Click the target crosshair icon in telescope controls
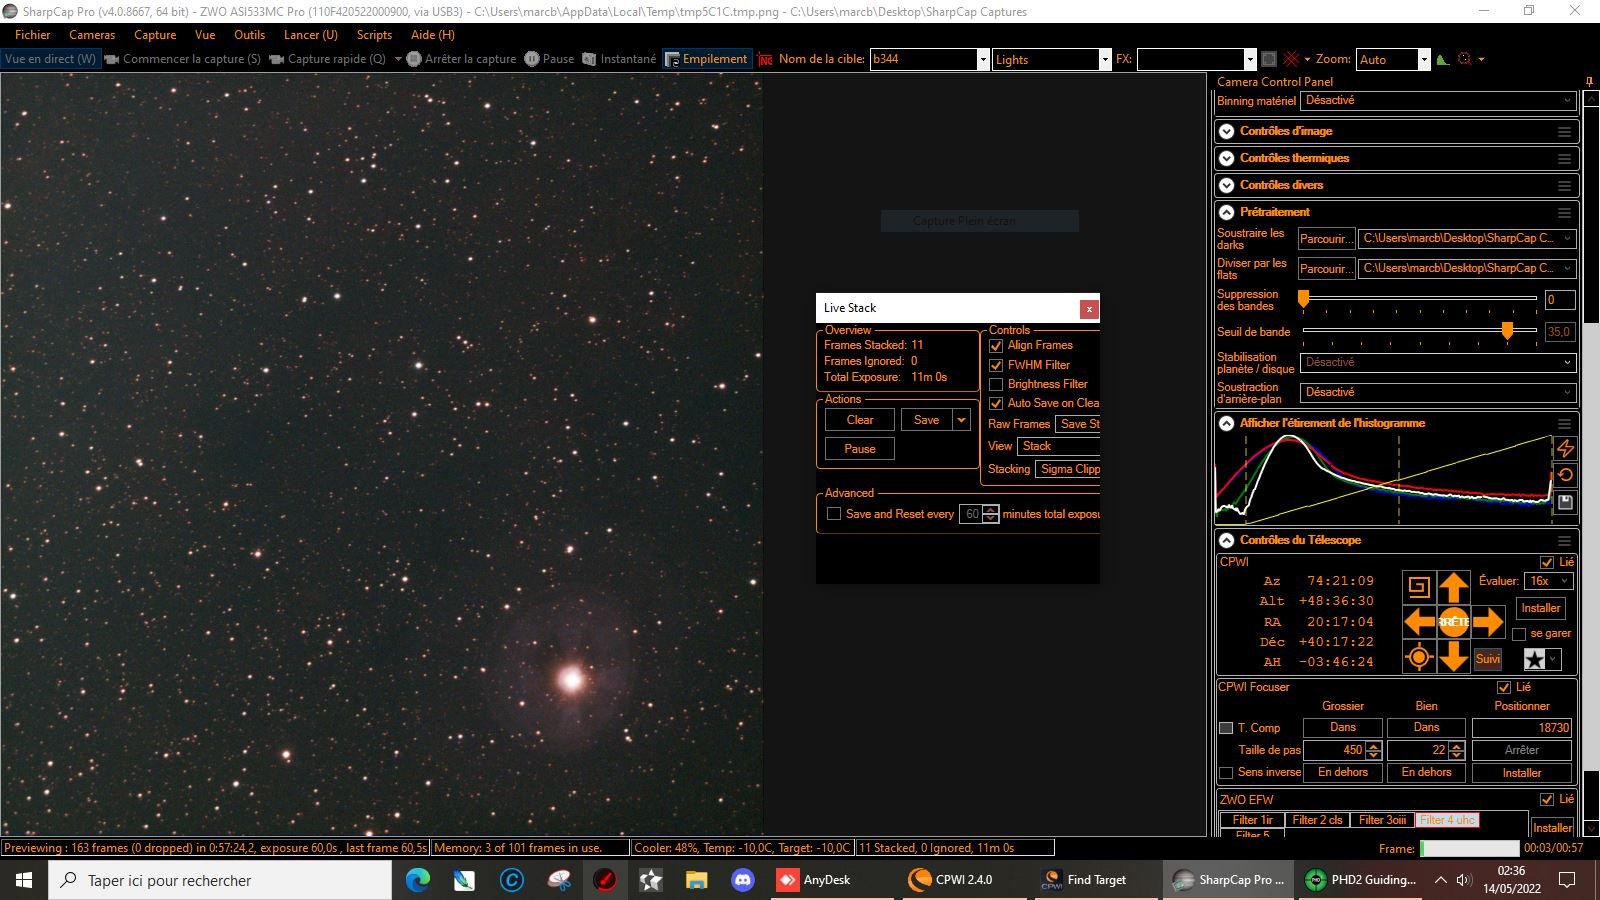The height and width of the screenshot is (900, 1600). click(1418, 657)
